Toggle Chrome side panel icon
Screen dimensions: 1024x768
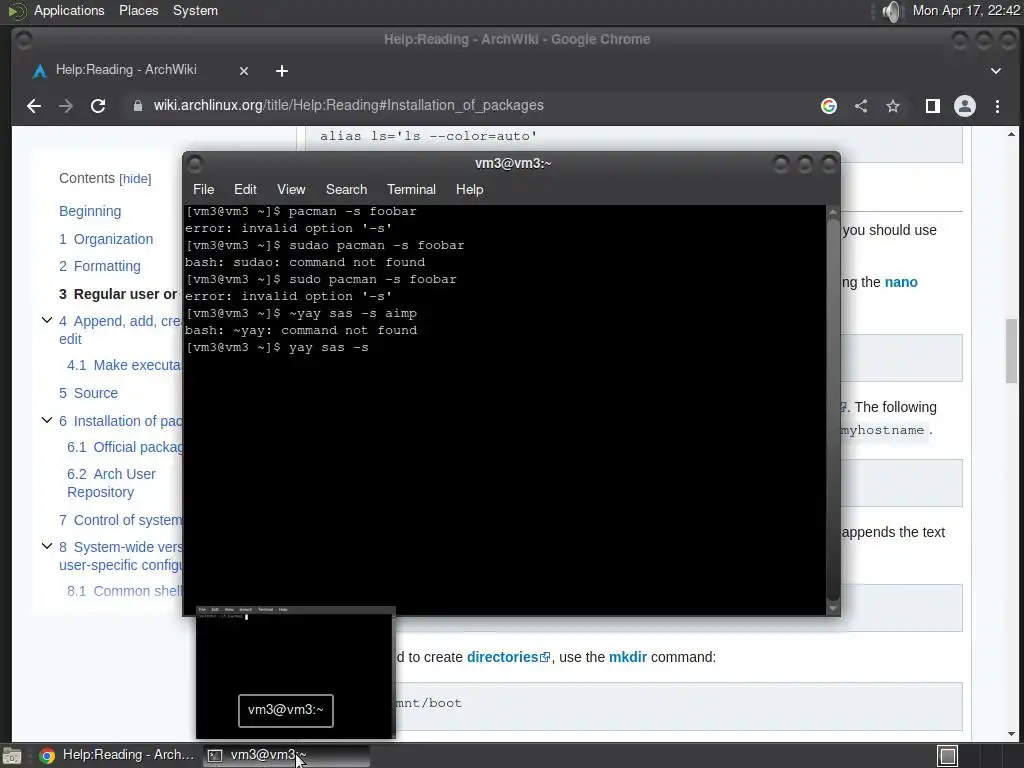[933, 106]
